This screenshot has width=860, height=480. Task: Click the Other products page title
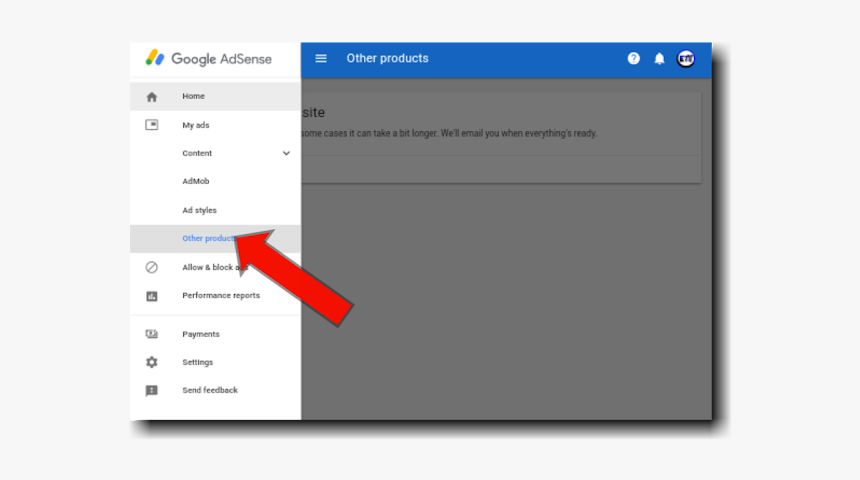point(387,58)
